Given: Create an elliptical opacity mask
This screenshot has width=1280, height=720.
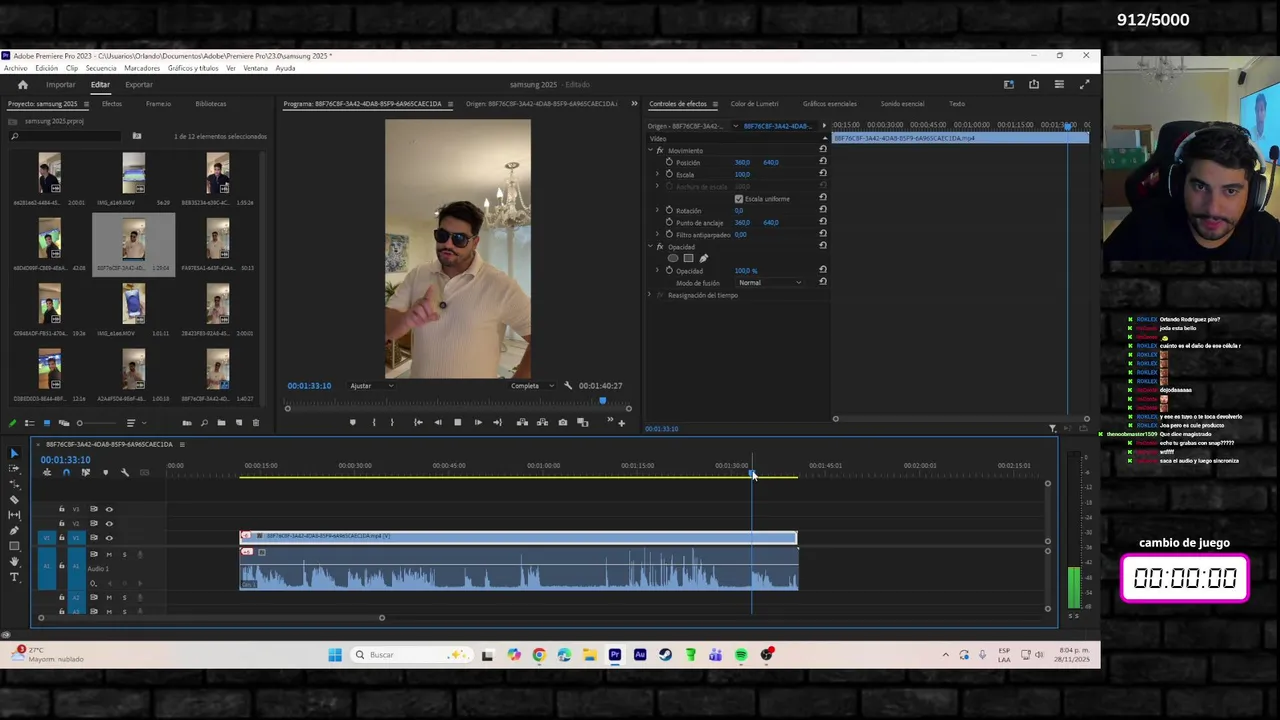Looking at the screenshot, I should [672, 258].
